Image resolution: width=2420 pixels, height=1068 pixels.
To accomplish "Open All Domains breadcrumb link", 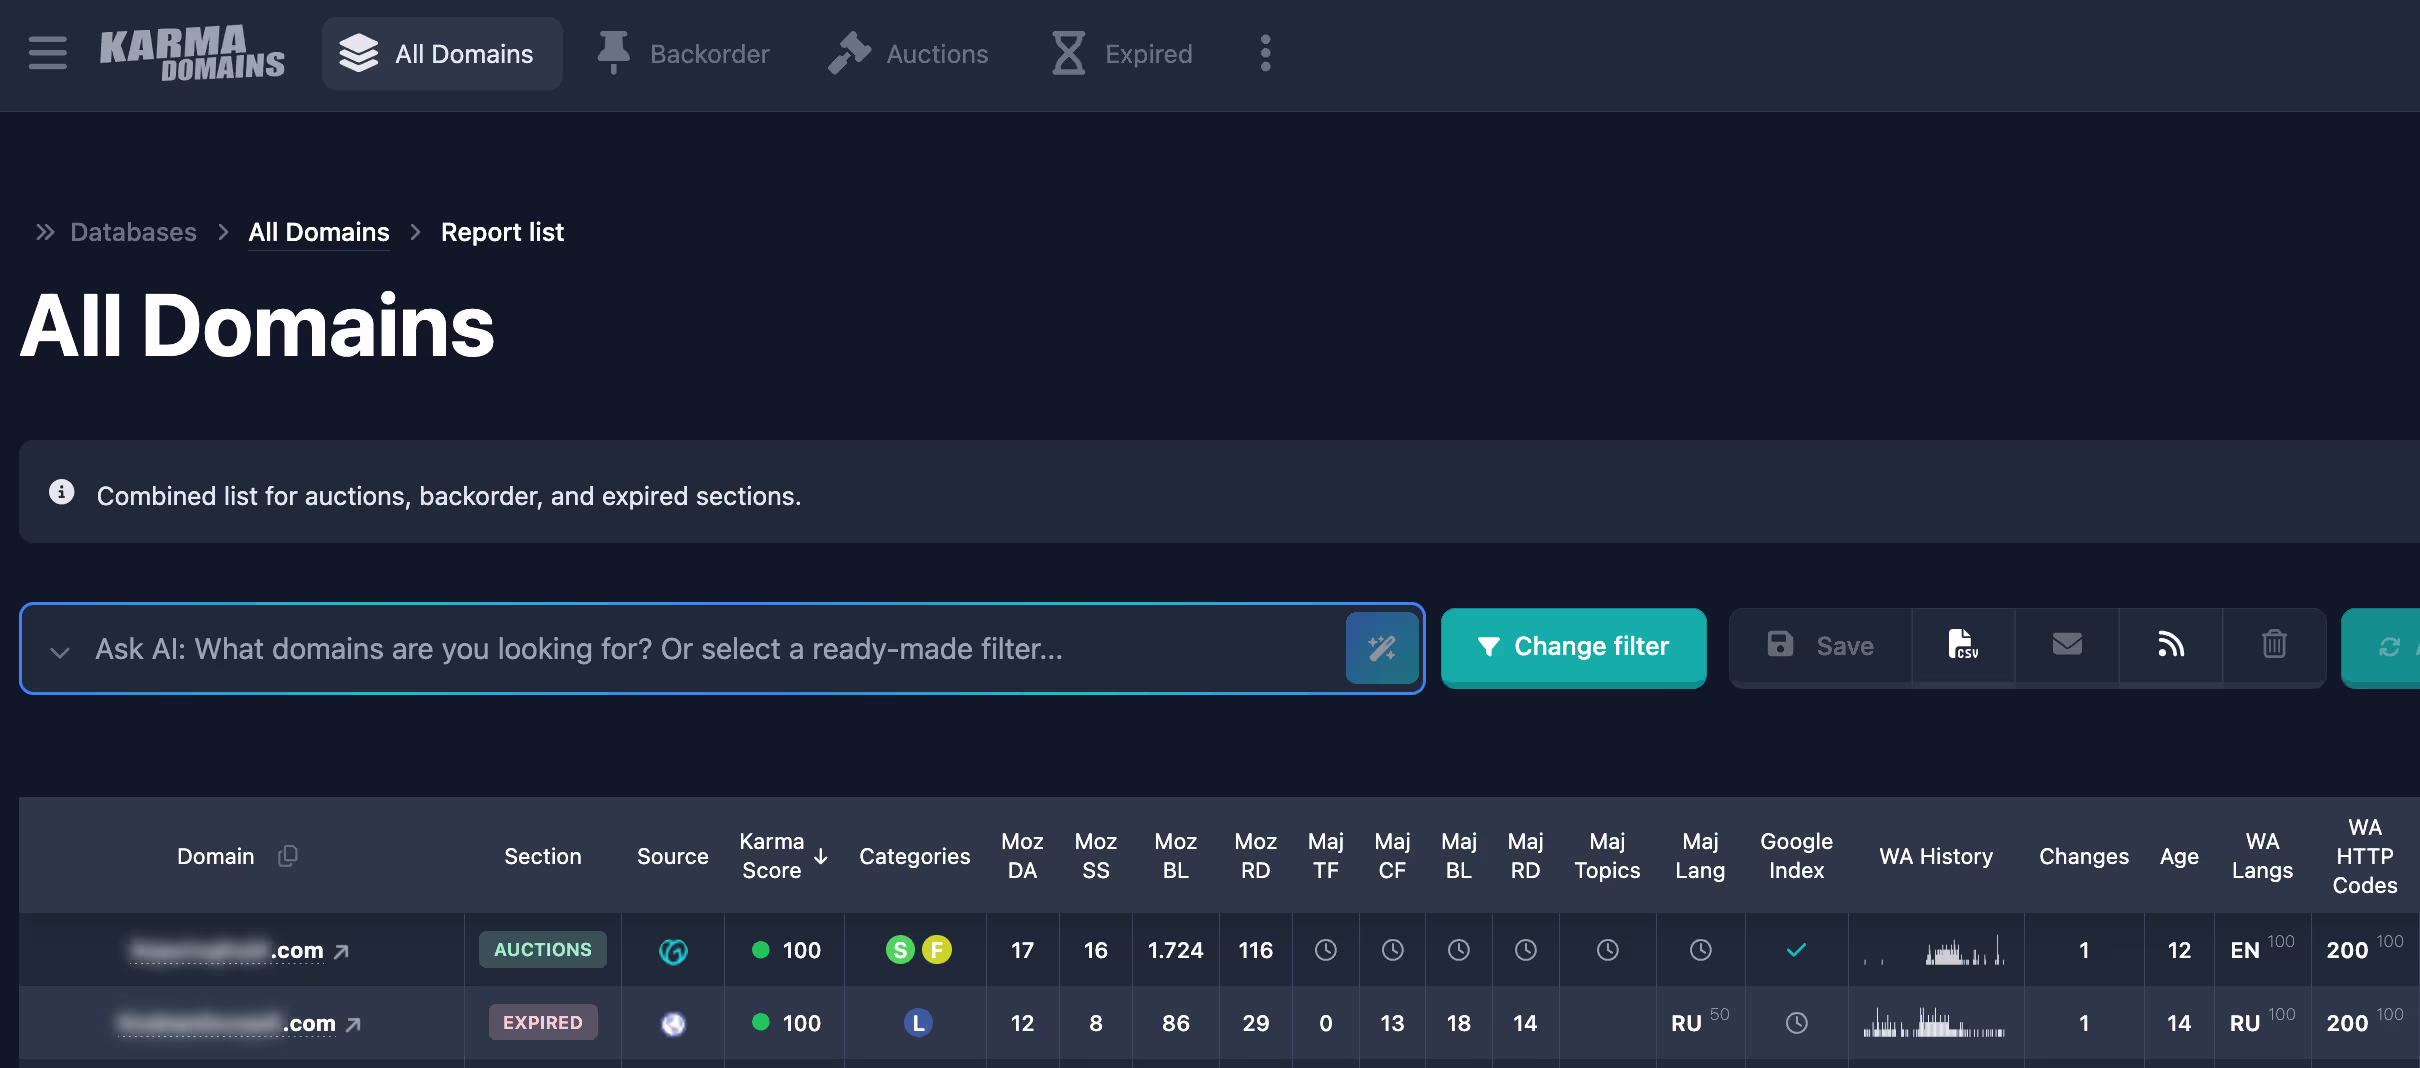I will click(x=319, y=232).
